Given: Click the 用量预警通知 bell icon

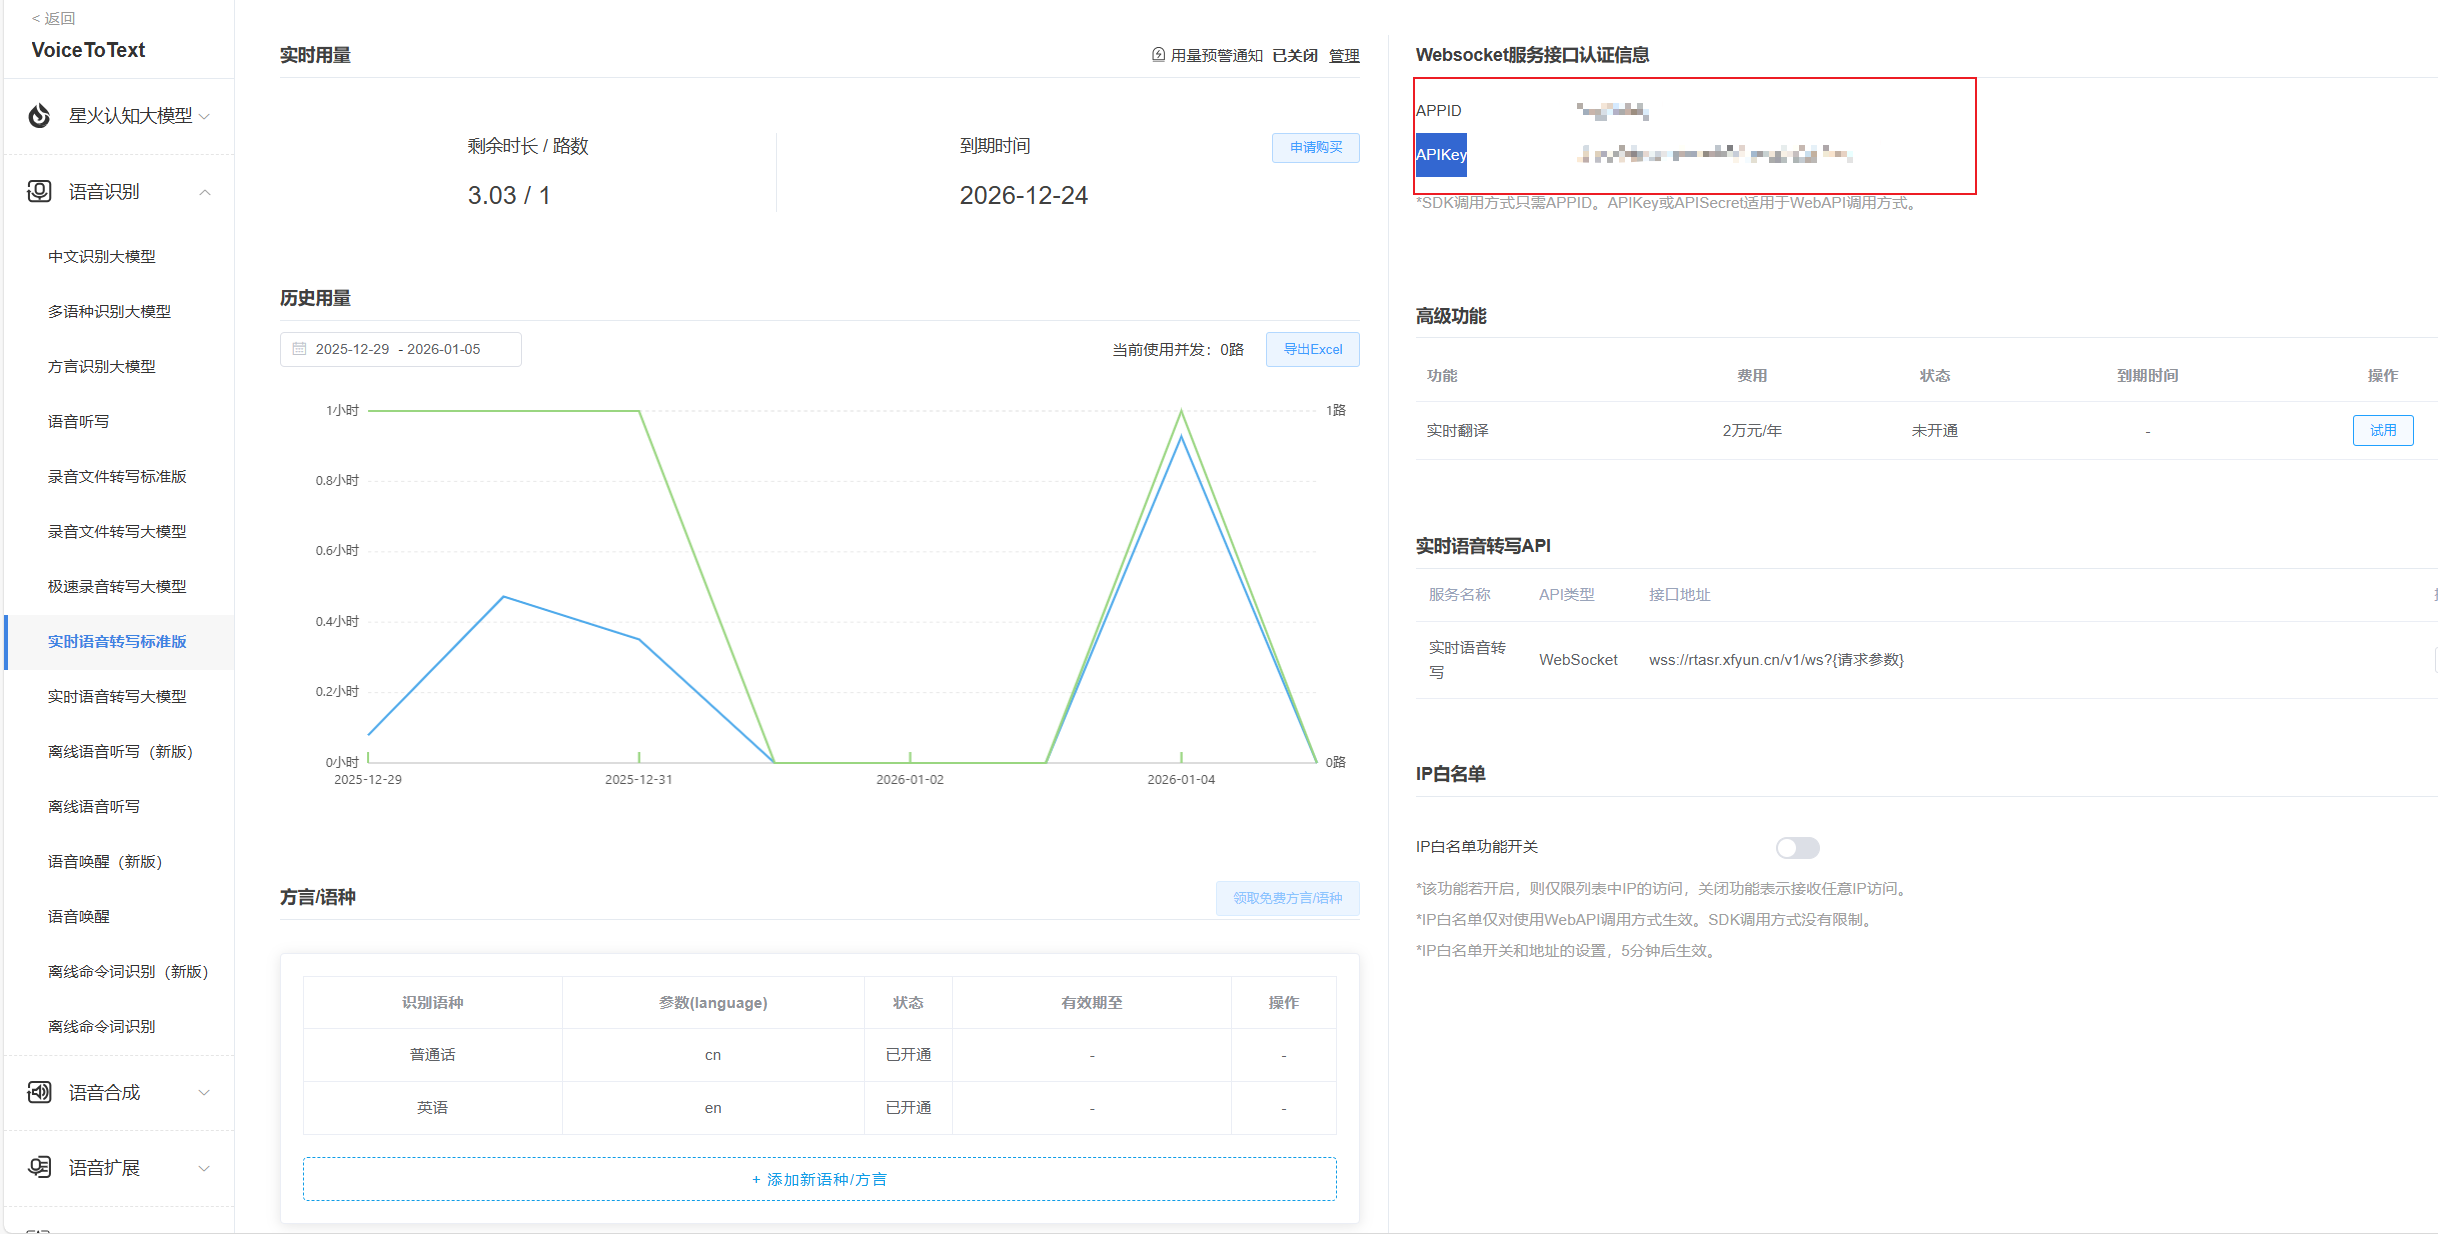Looking at the screenshot, I should [1158, 55].
